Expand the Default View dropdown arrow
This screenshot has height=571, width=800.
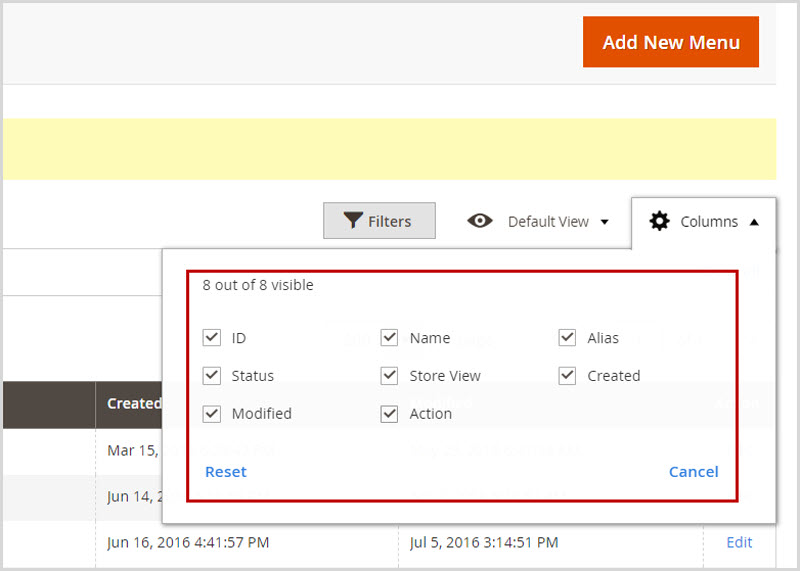tap(604, 222)
